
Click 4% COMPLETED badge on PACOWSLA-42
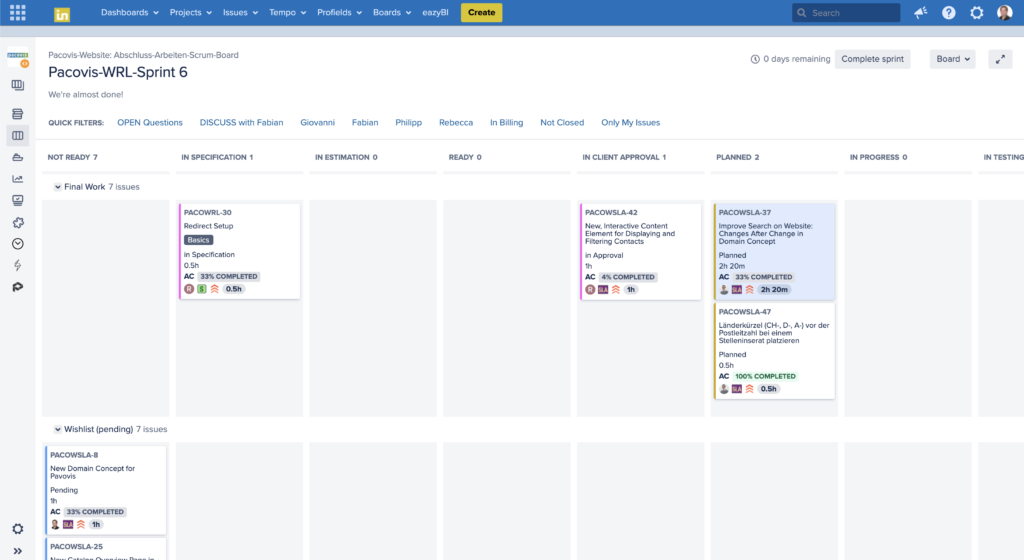628,277
